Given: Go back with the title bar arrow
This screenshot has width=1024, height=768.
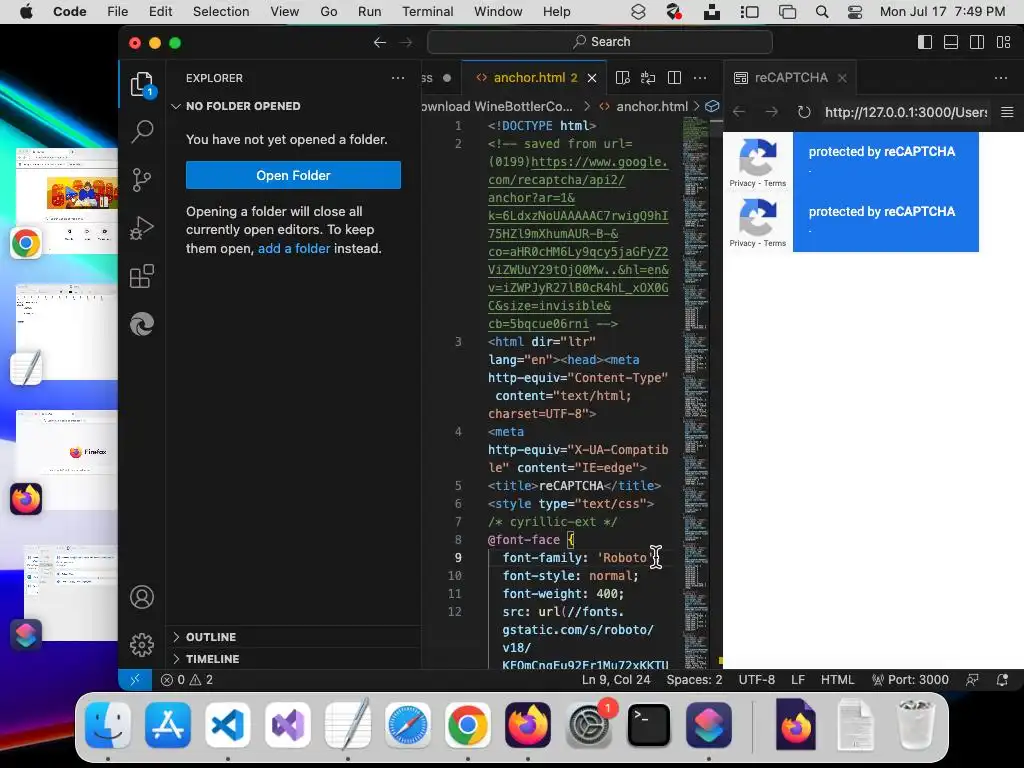Looking at the screenshot, I should 380,42.
